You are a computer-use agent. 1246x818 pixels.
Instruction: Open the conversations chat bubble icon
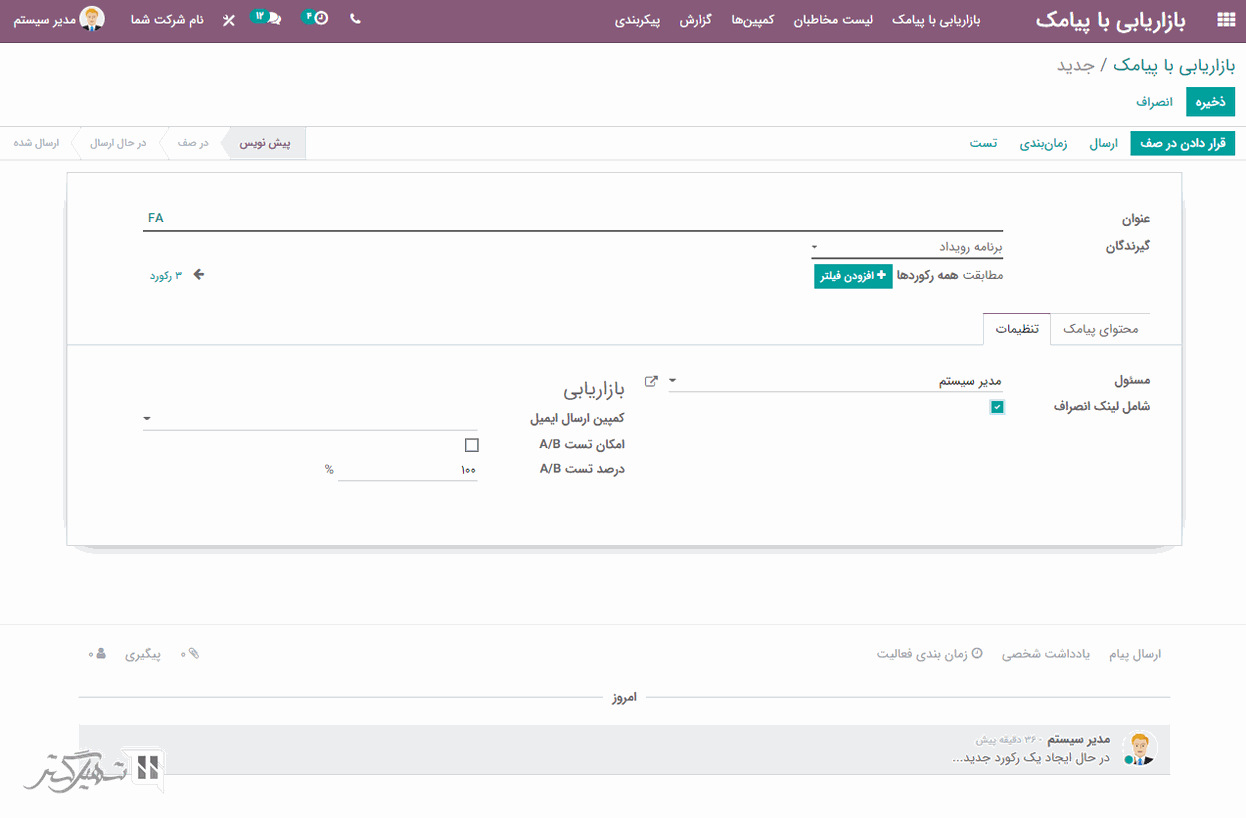click(x=271, y=19)
